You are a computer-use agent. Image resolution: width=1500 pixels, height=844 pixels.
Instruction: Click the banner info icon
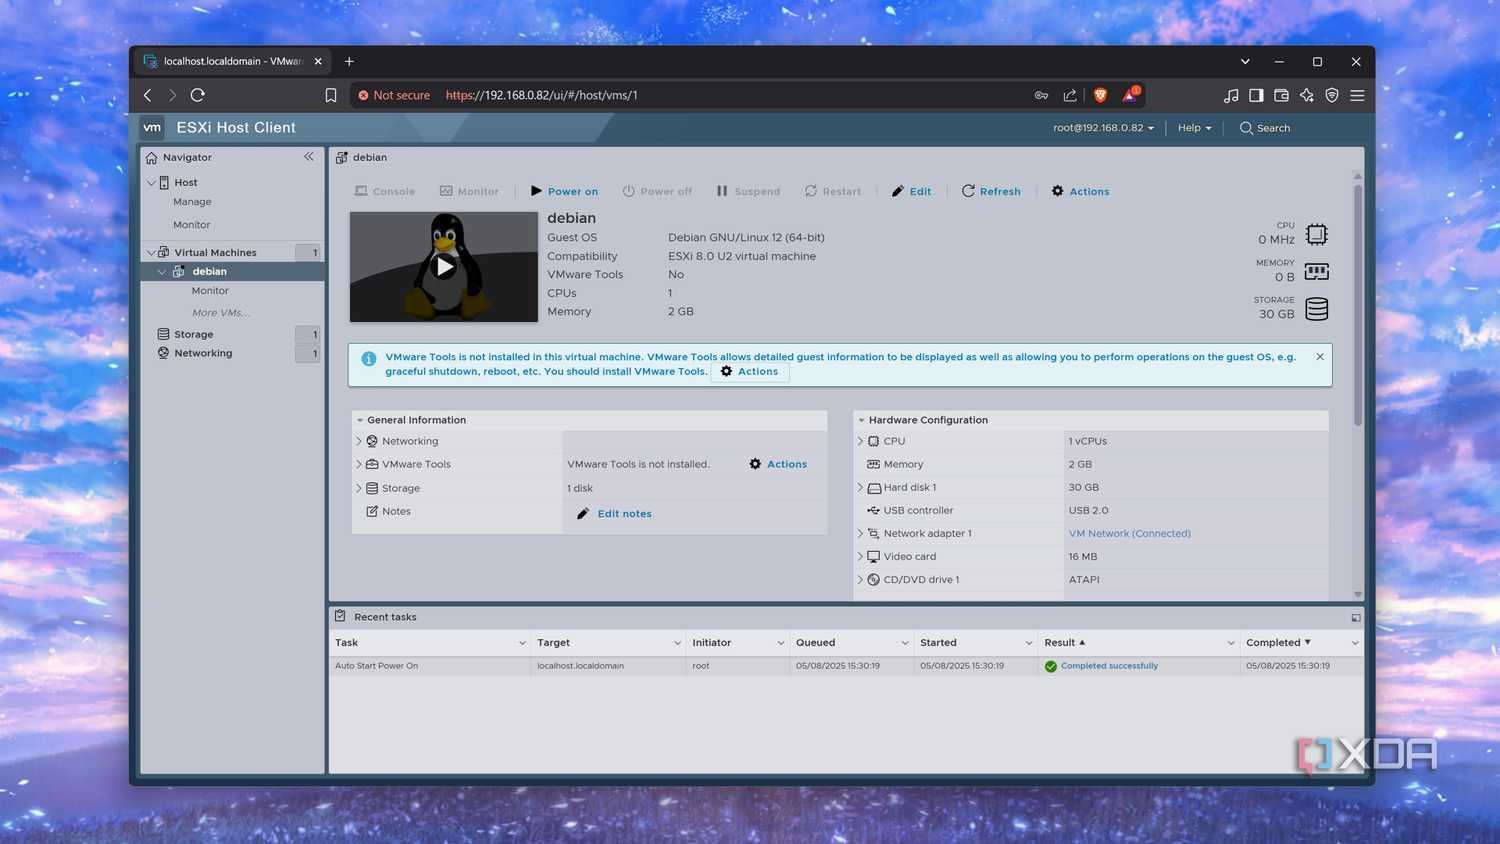369,359
